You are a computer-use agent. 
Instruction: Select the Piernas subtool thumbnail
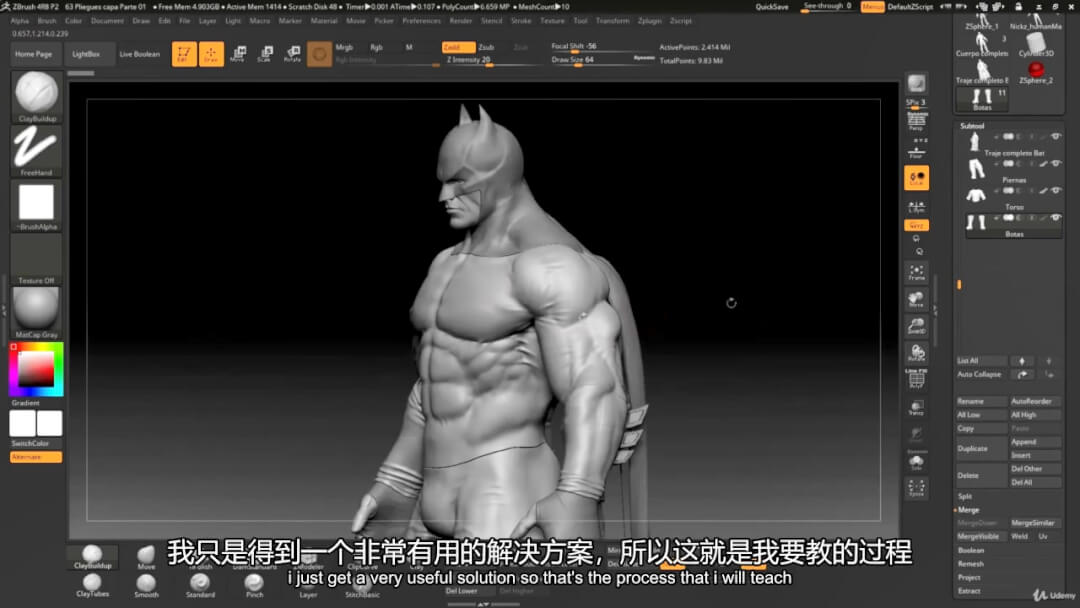975,168
